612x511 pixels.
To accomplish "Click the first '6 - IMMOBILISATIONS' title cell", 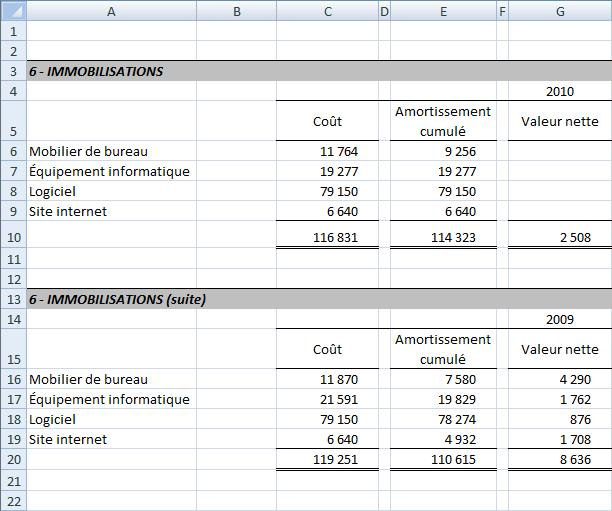I will pos(96,72).
